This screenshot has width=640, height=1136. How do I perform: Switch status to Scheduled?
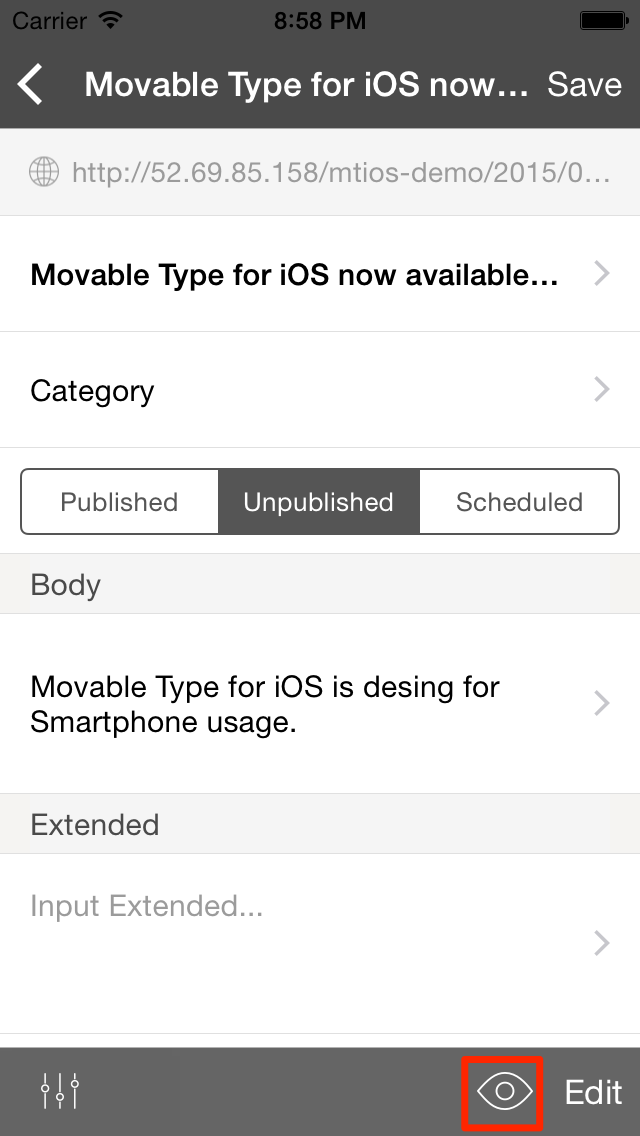click(519, 502)
